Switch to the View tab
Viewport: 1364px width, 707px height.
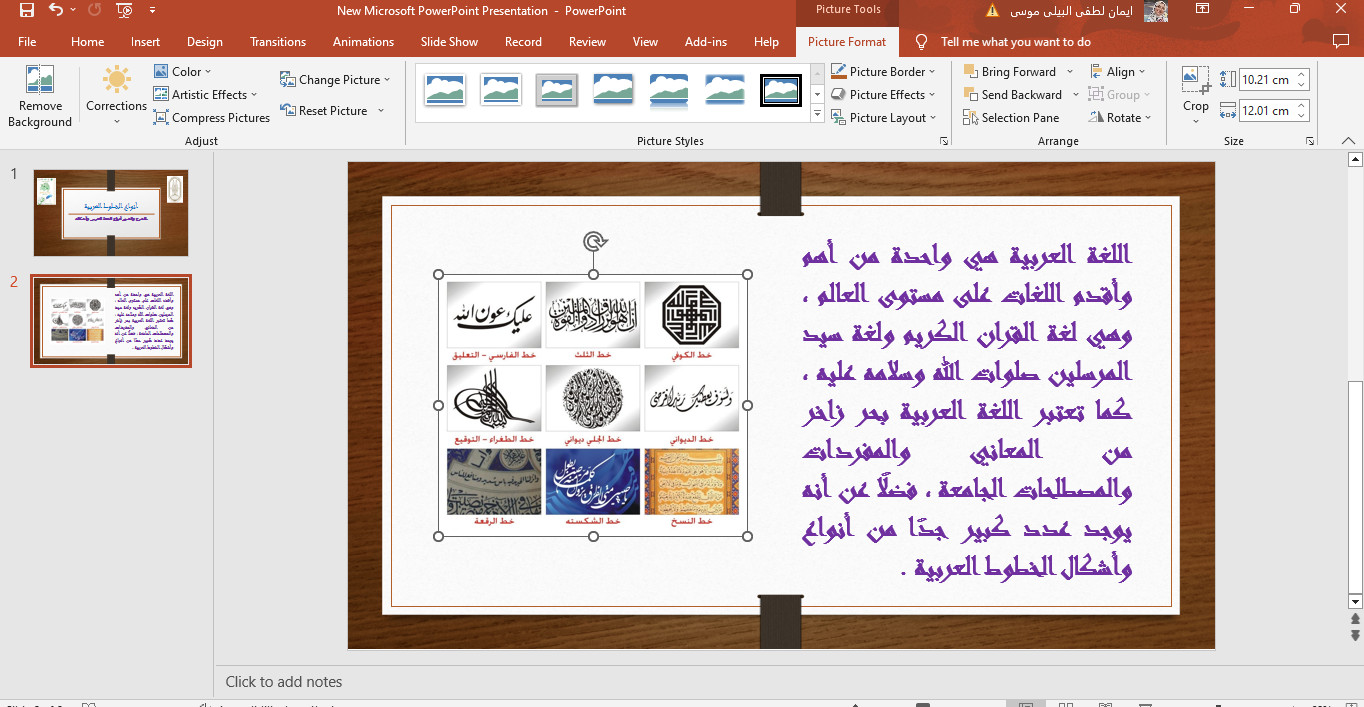point(645,42)
